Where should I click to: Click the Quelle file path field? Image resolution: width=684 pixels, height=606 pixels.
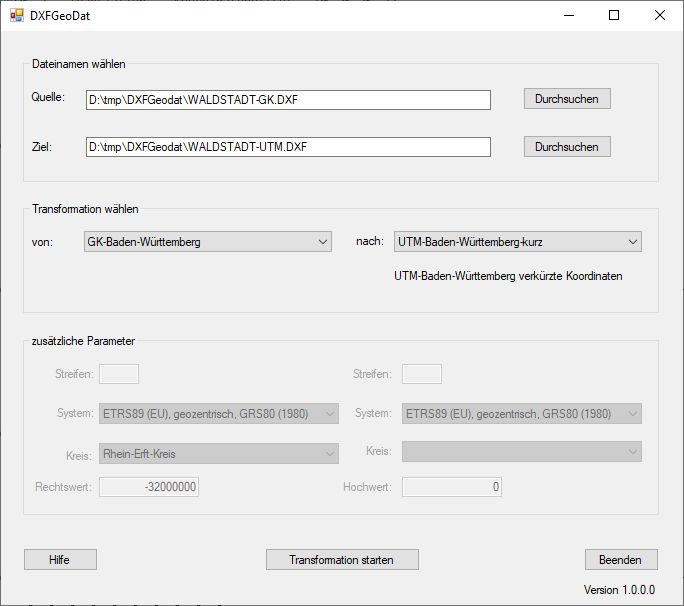(x=288, y=100)
